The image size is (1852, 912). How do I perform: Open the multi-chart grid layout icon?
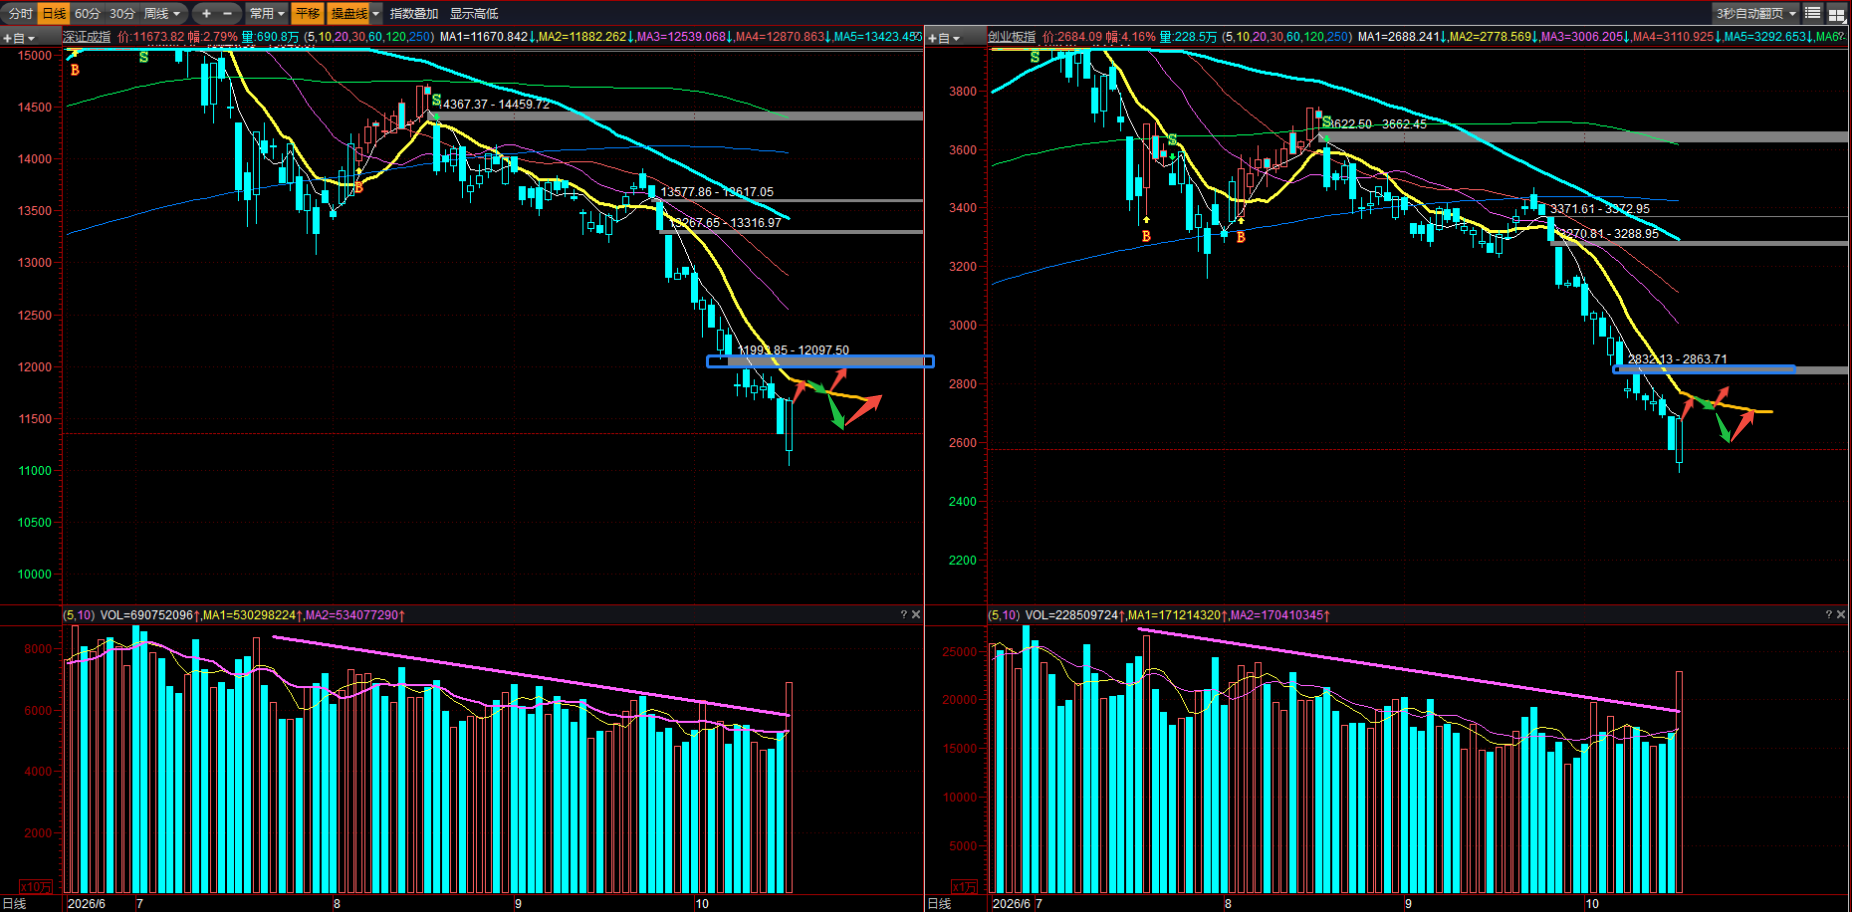pyautogui.click(x=1836, y=13)
